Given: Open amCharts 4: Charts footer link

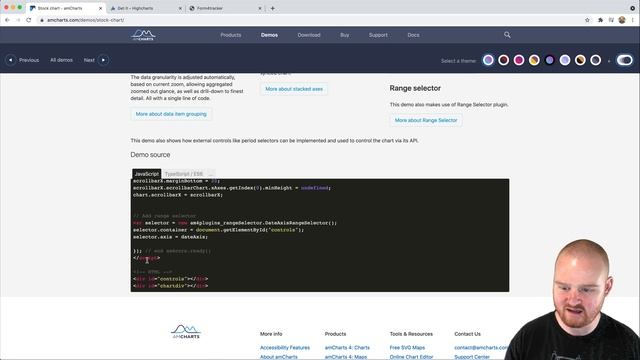Looking at the screenshot, I should [347, 347].
